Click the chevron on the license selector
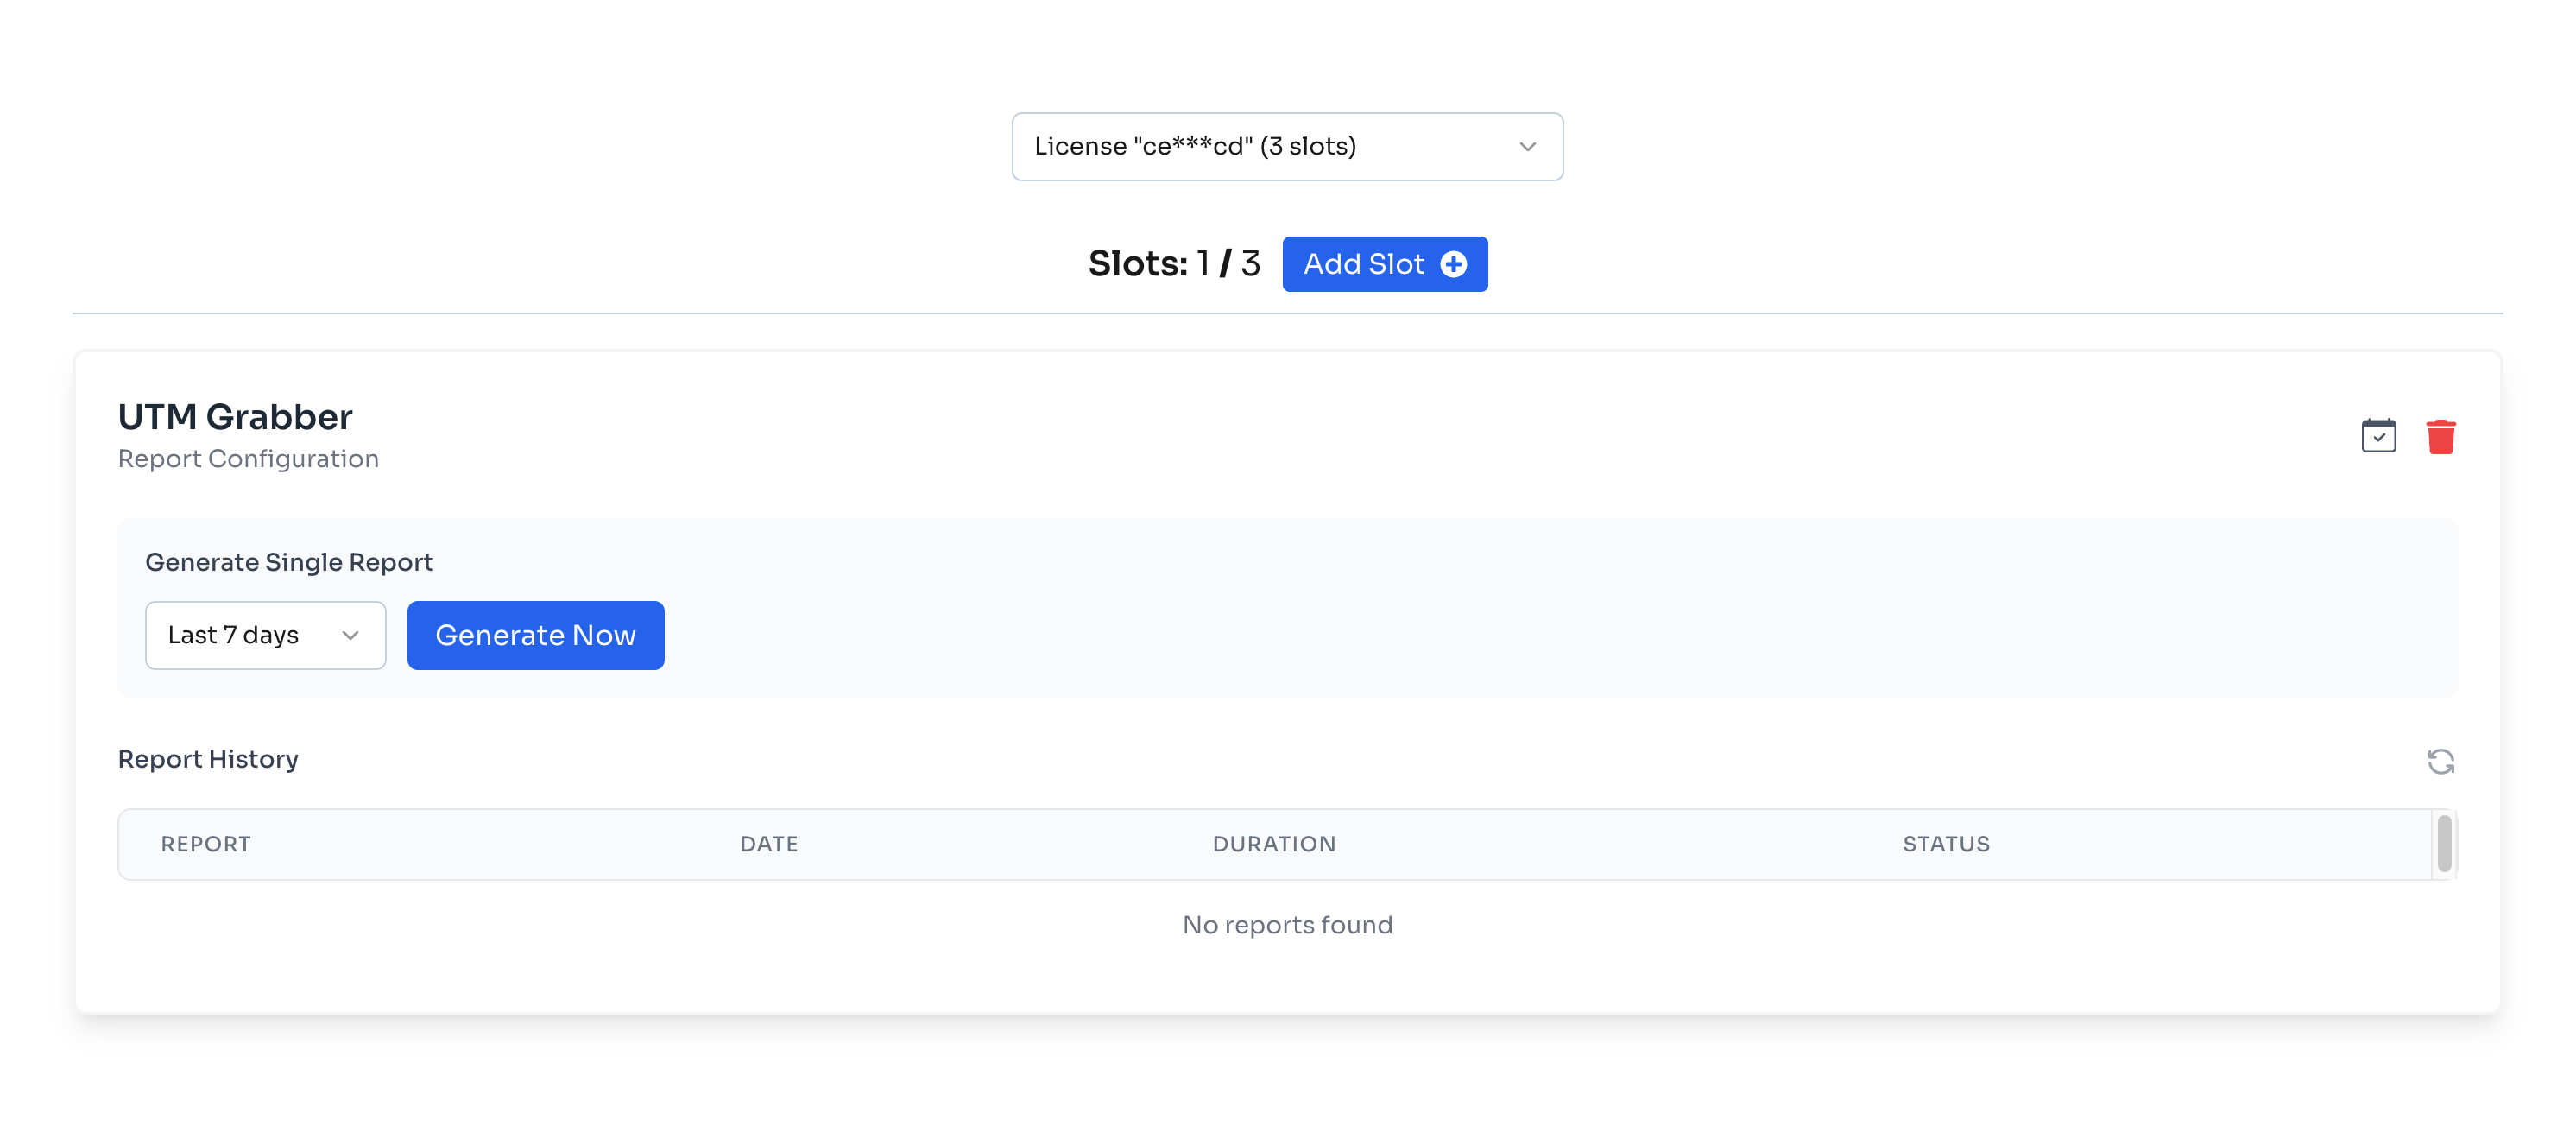2576x1126 pixels. (1527, 147)
